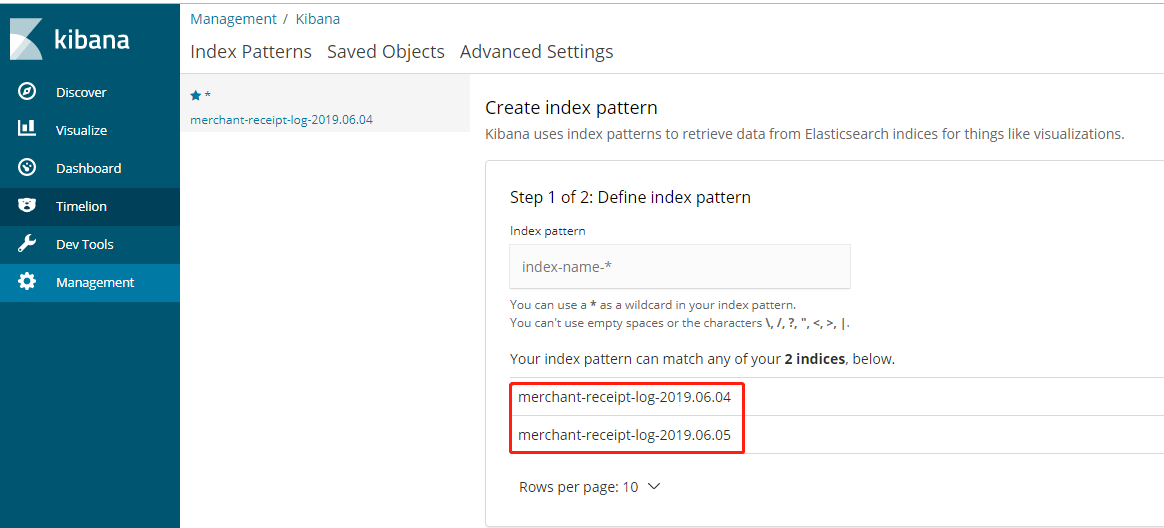Screen dimensions: 1164x528
Task: Click the Management breadcrumb link
Action: click(234, 19)
